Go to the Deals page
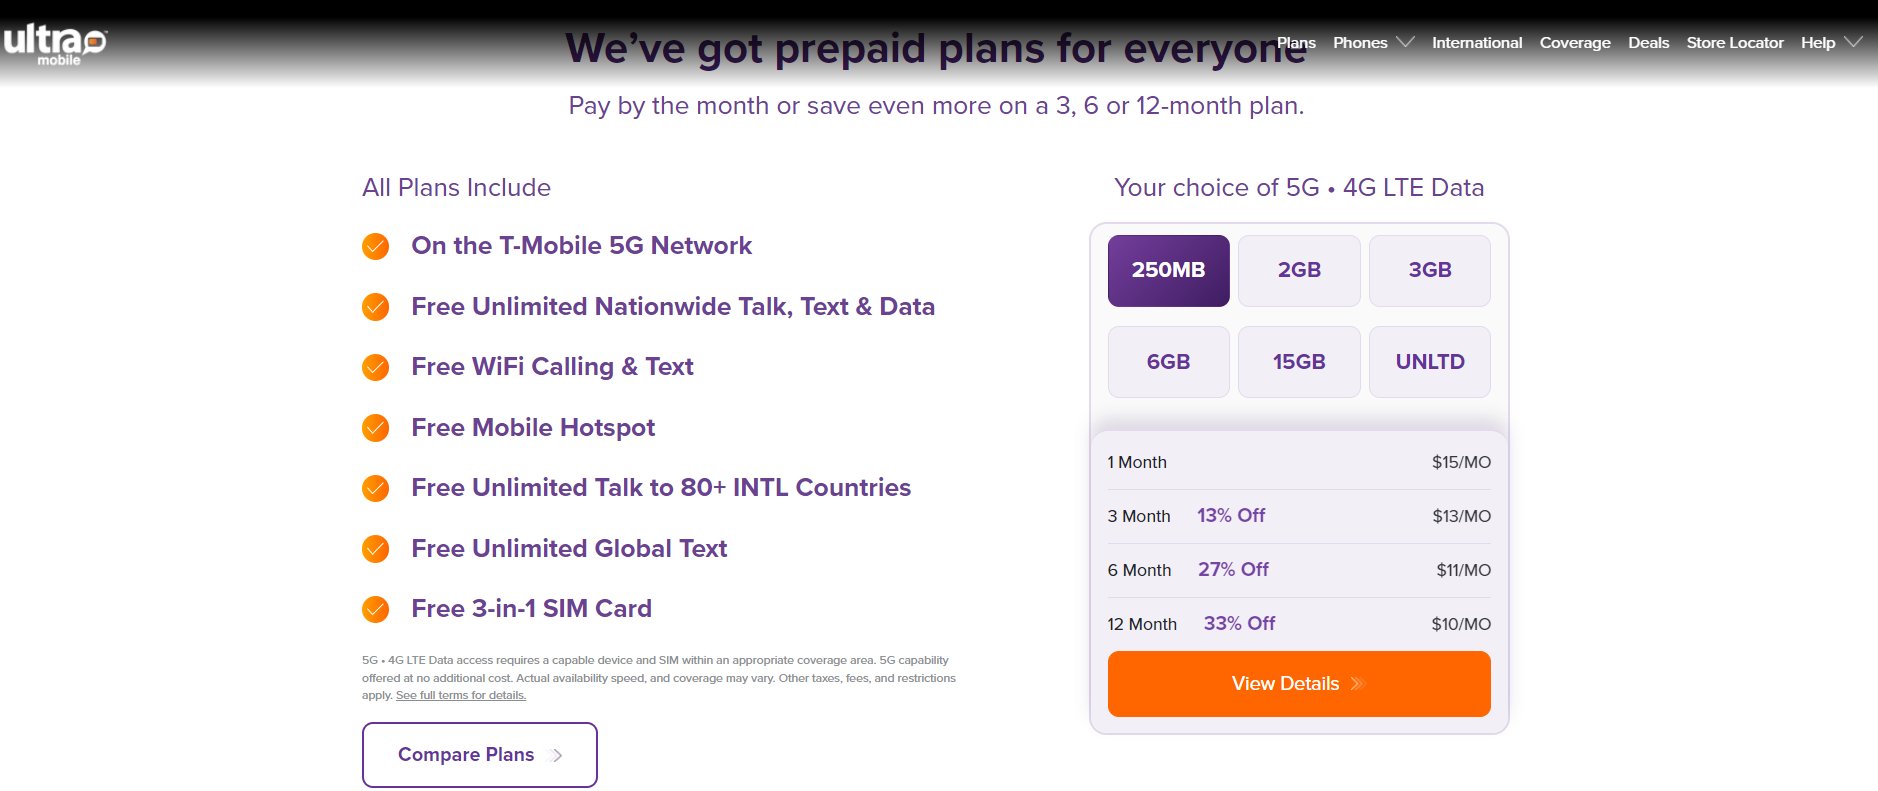This screenshot has width=1878, height=791. point(1648,43)
